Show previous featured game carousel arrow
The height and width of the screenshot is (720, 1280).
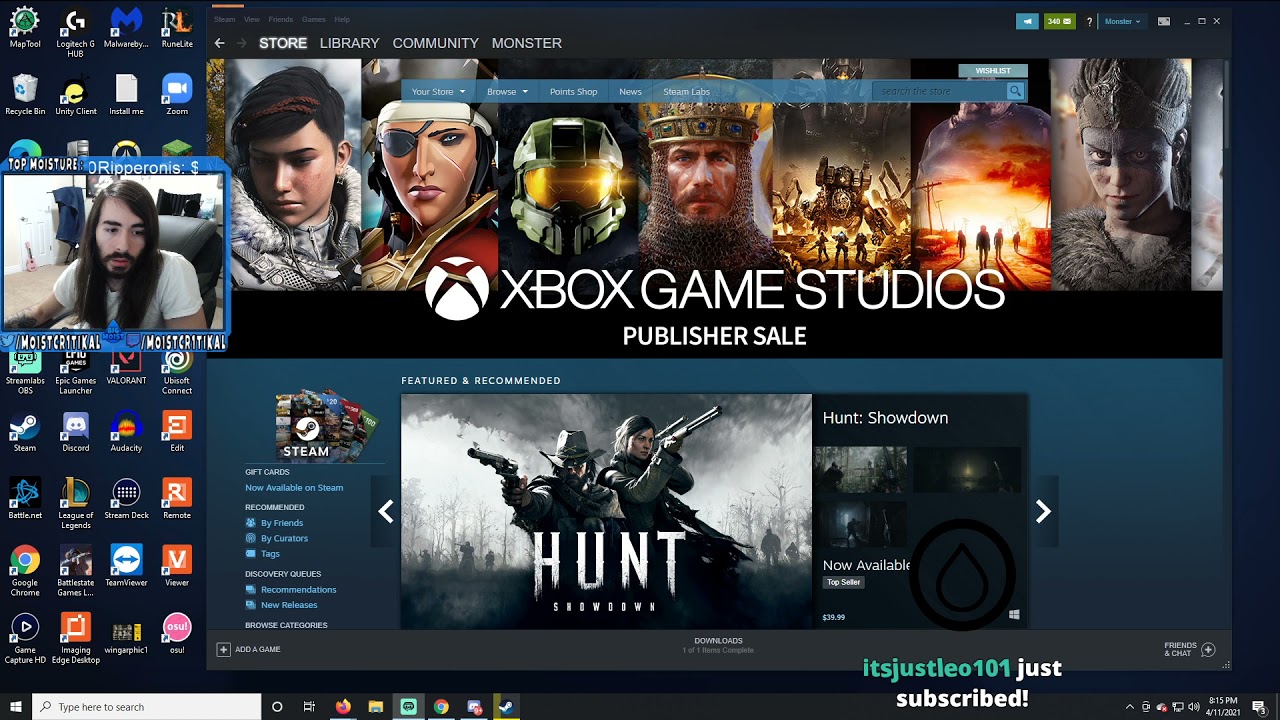tap(386, 511)
